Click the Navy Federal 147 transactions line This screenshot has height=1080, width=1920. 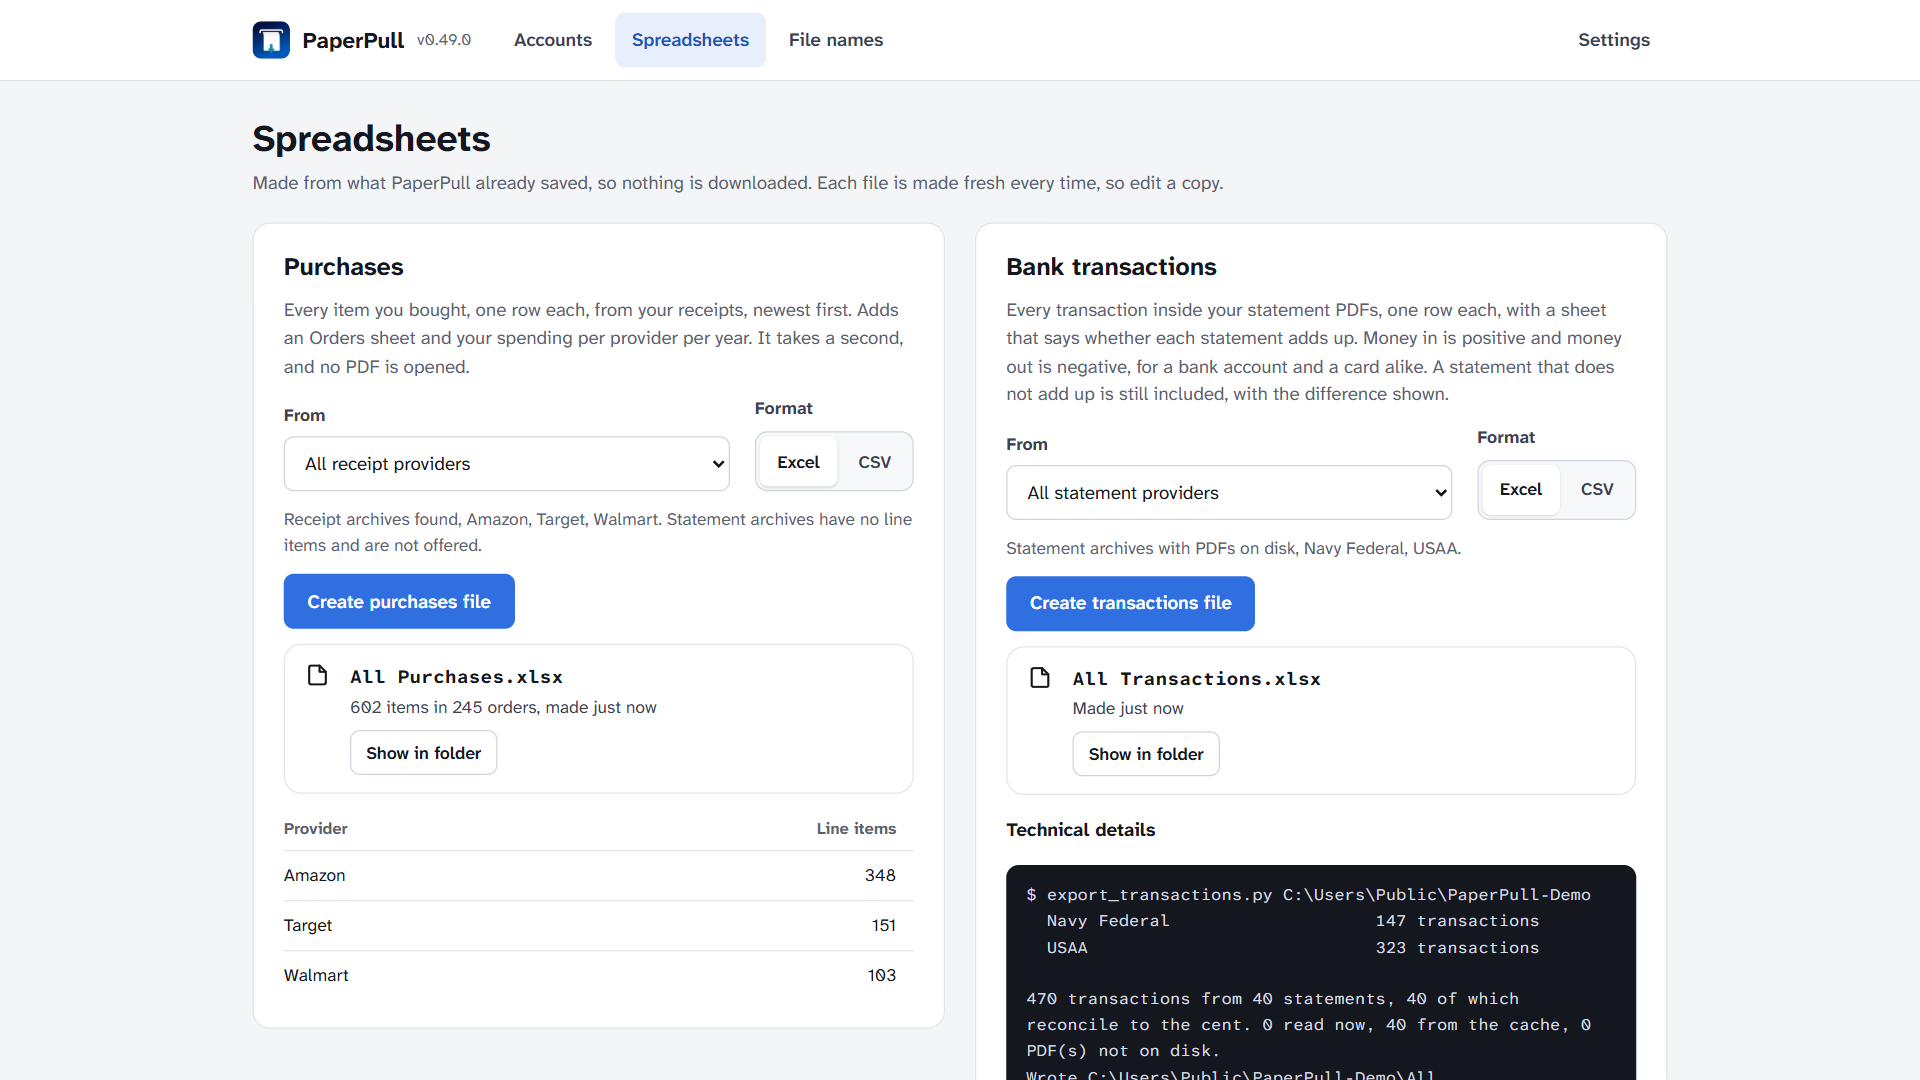pyautogui.click(x=1292, y=921)
